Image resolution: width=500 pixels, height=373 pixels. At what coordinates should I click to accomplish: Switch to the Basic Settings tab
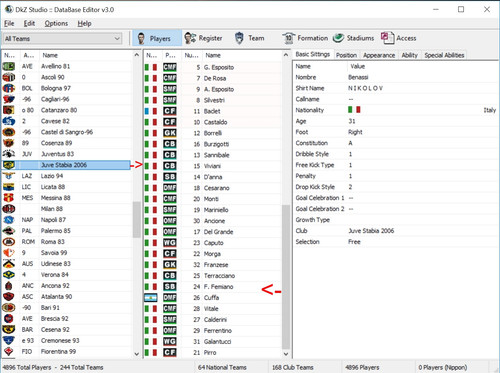313,54
